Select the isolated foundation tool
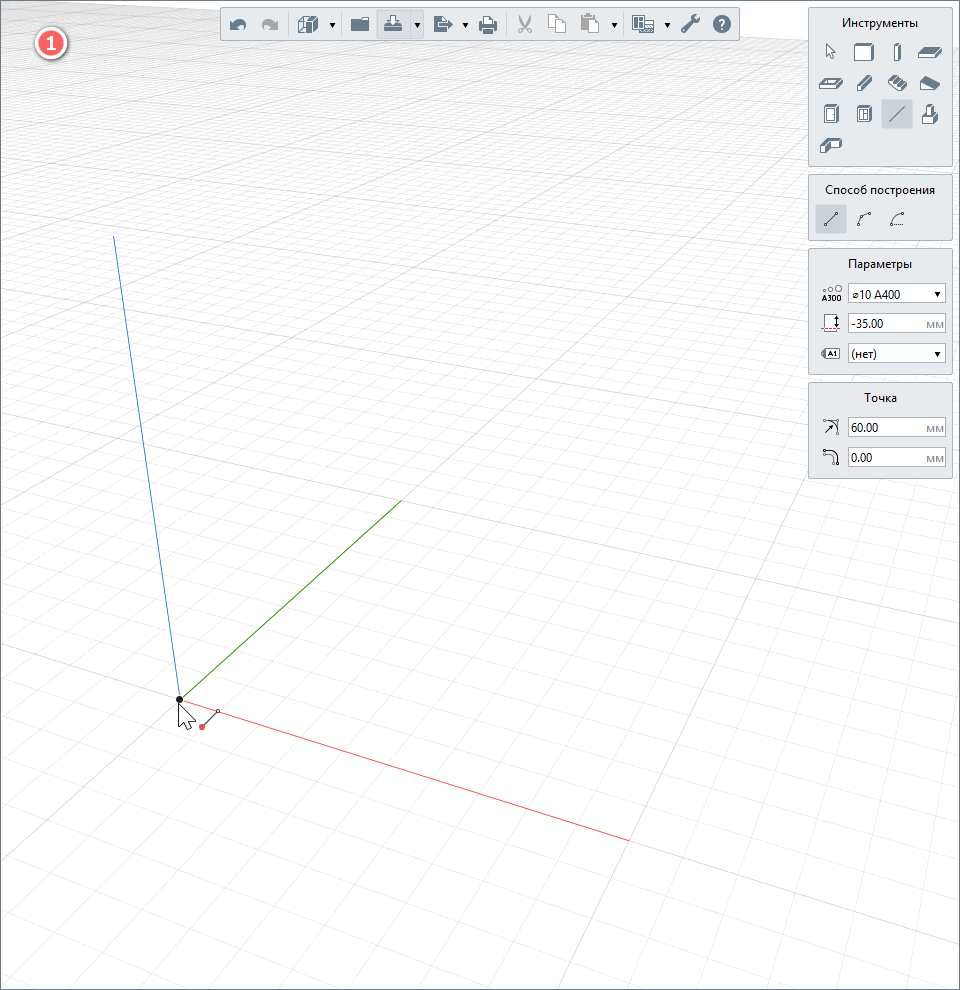The image size is (960, 990). (930, 114)
